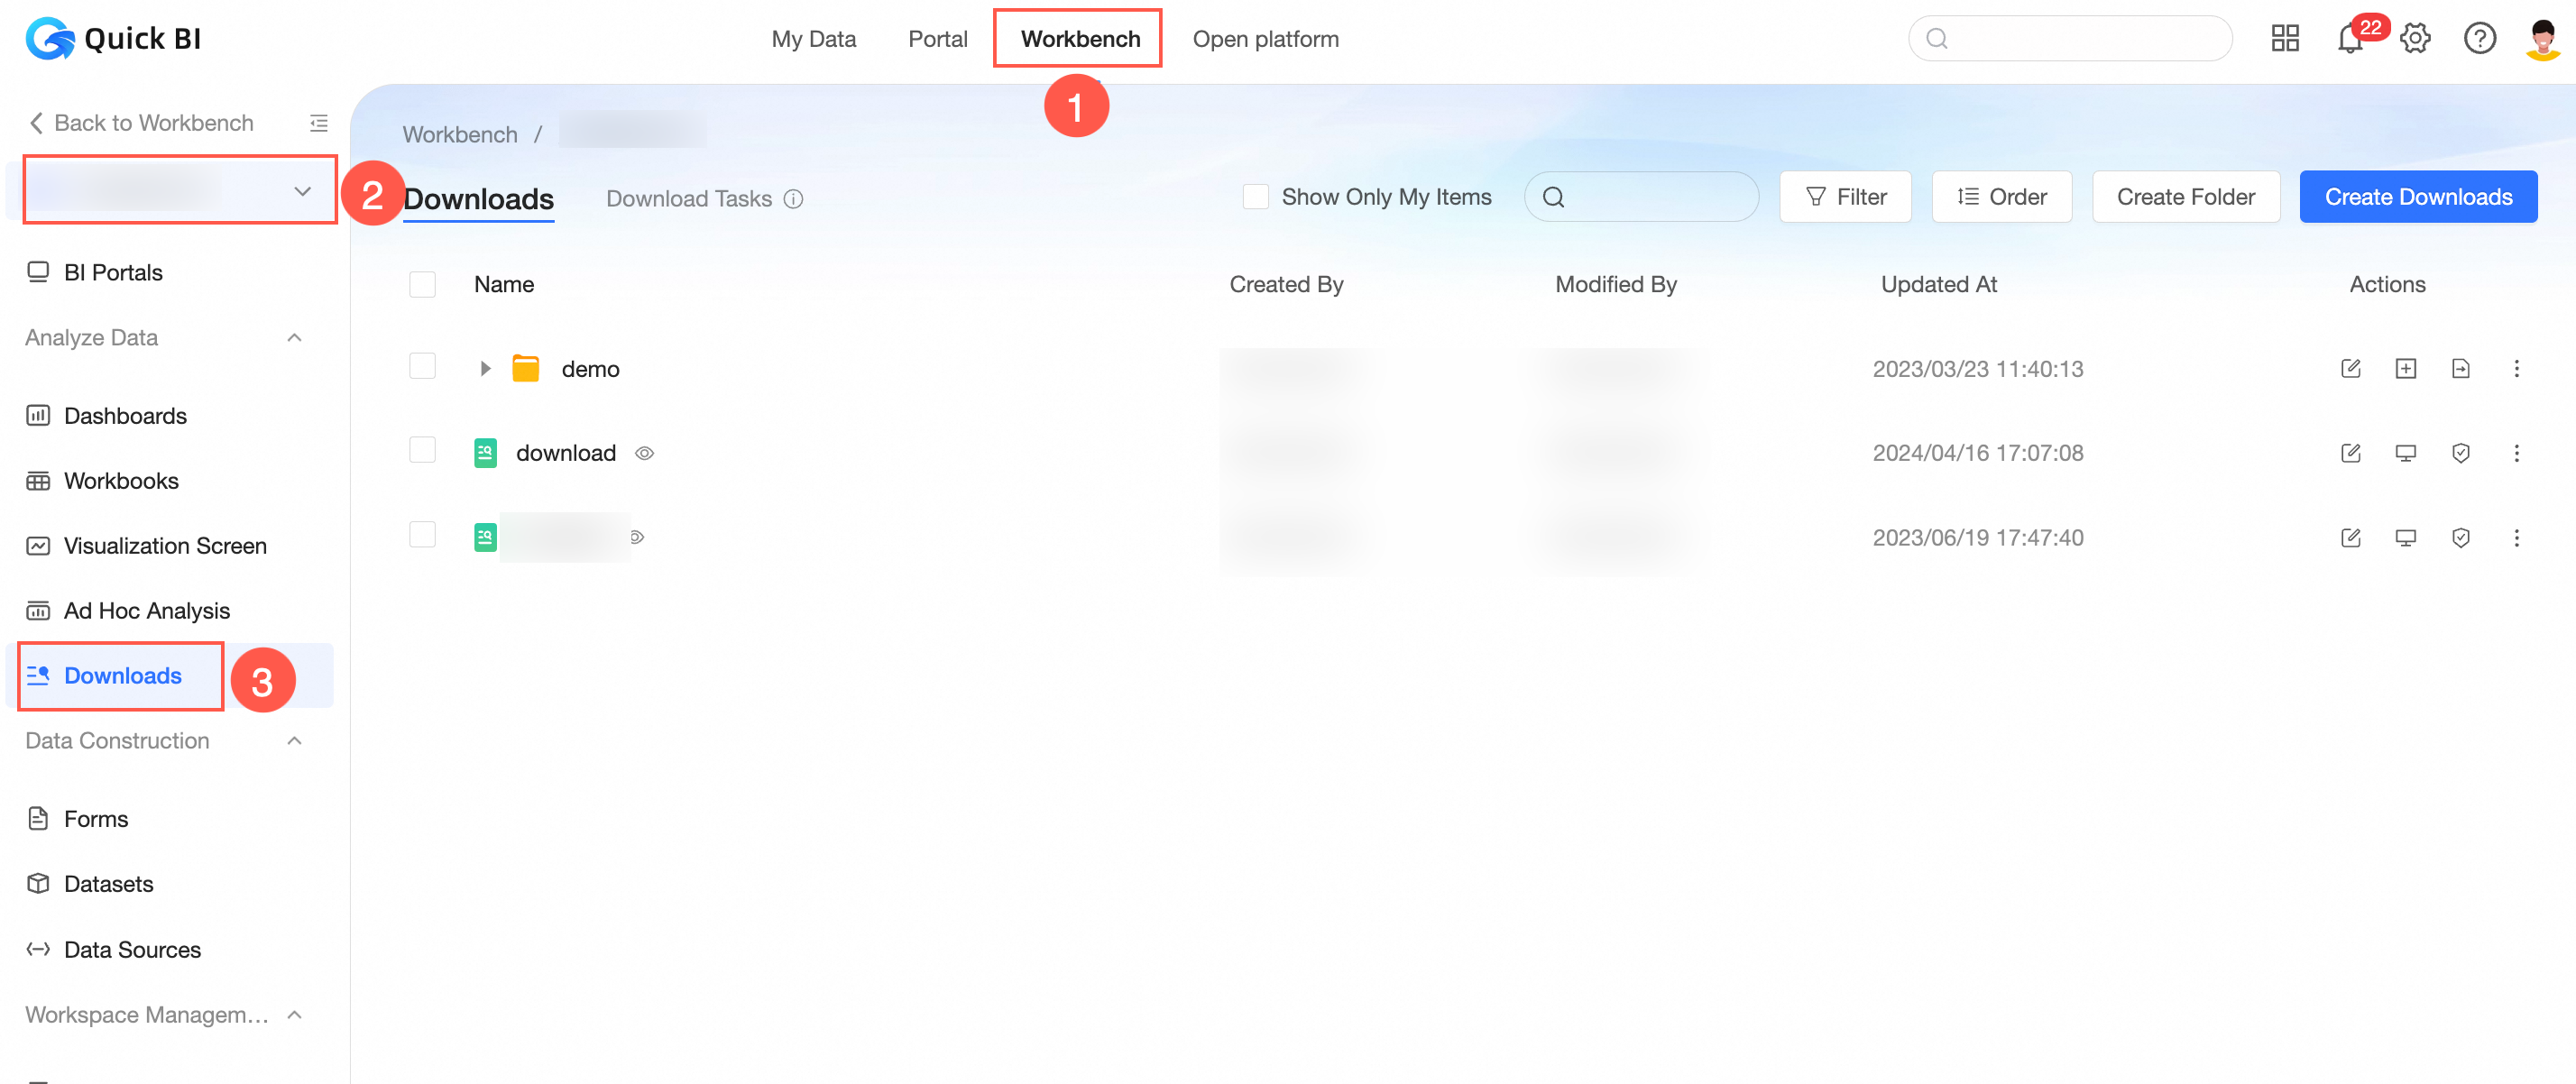Expand the demo folder tree arrow
2576x1084 pixels.
(x=485, y=369)
